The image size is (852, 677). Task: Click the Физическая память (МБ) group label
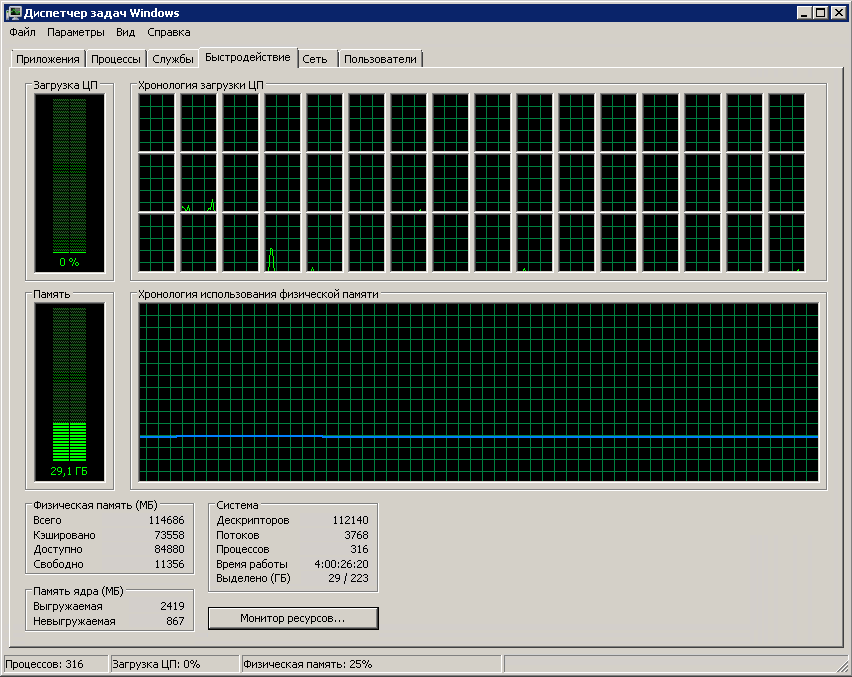(x=95, y=505)
